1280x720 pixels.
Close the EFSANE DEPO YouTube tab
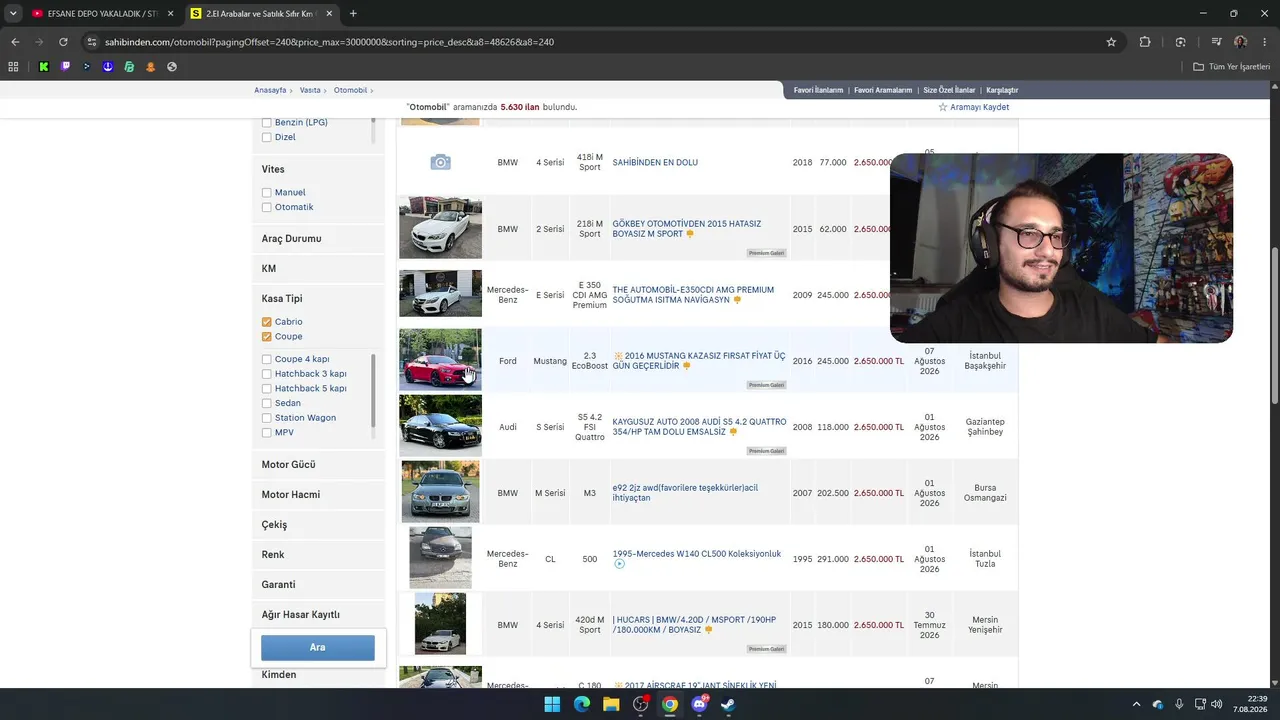pos(169,14)
